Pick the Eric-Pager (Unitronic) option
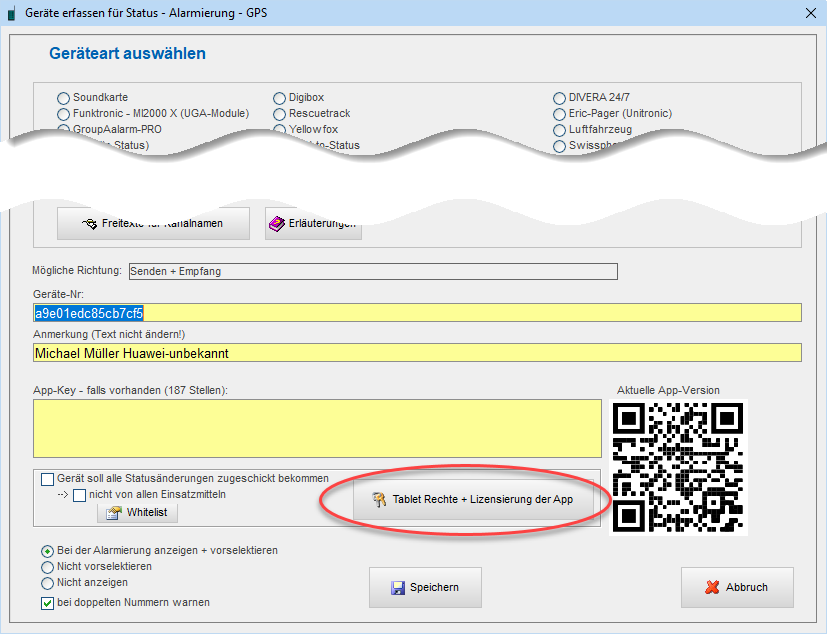This screenshot has width=827, height=634. click(559, 114)
